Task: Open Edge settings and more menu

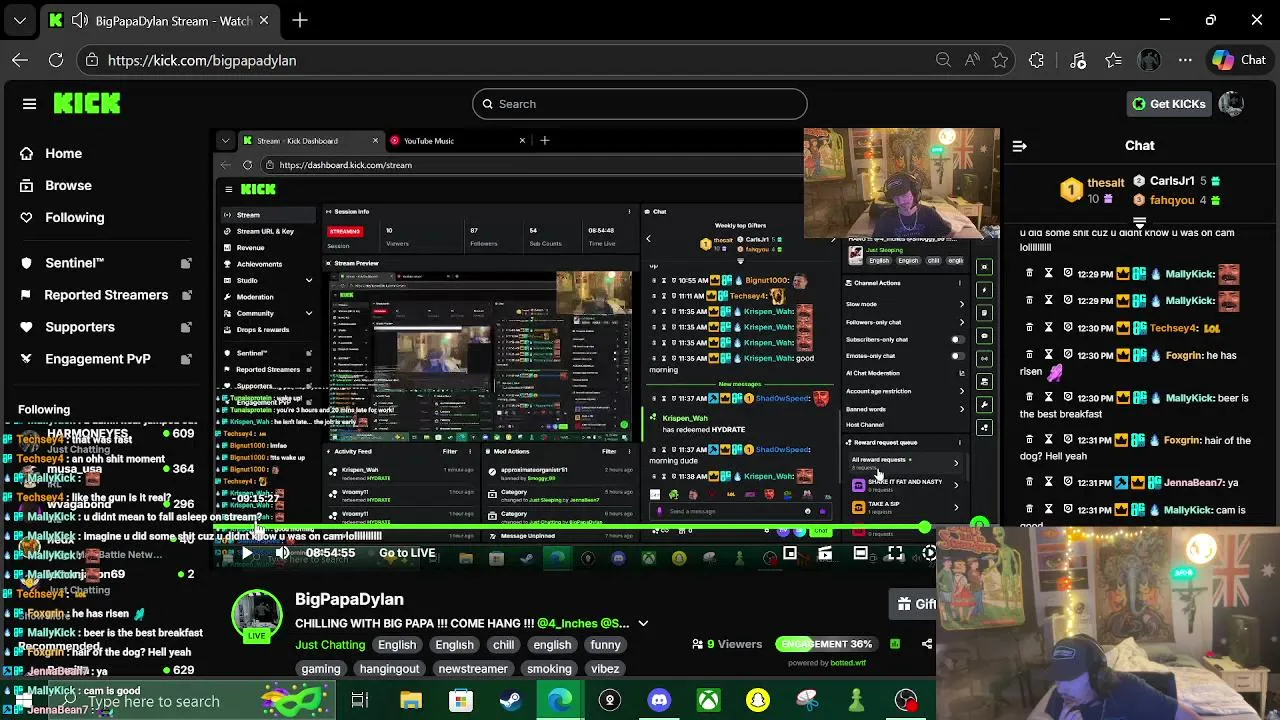Action: click(1185, 60)
